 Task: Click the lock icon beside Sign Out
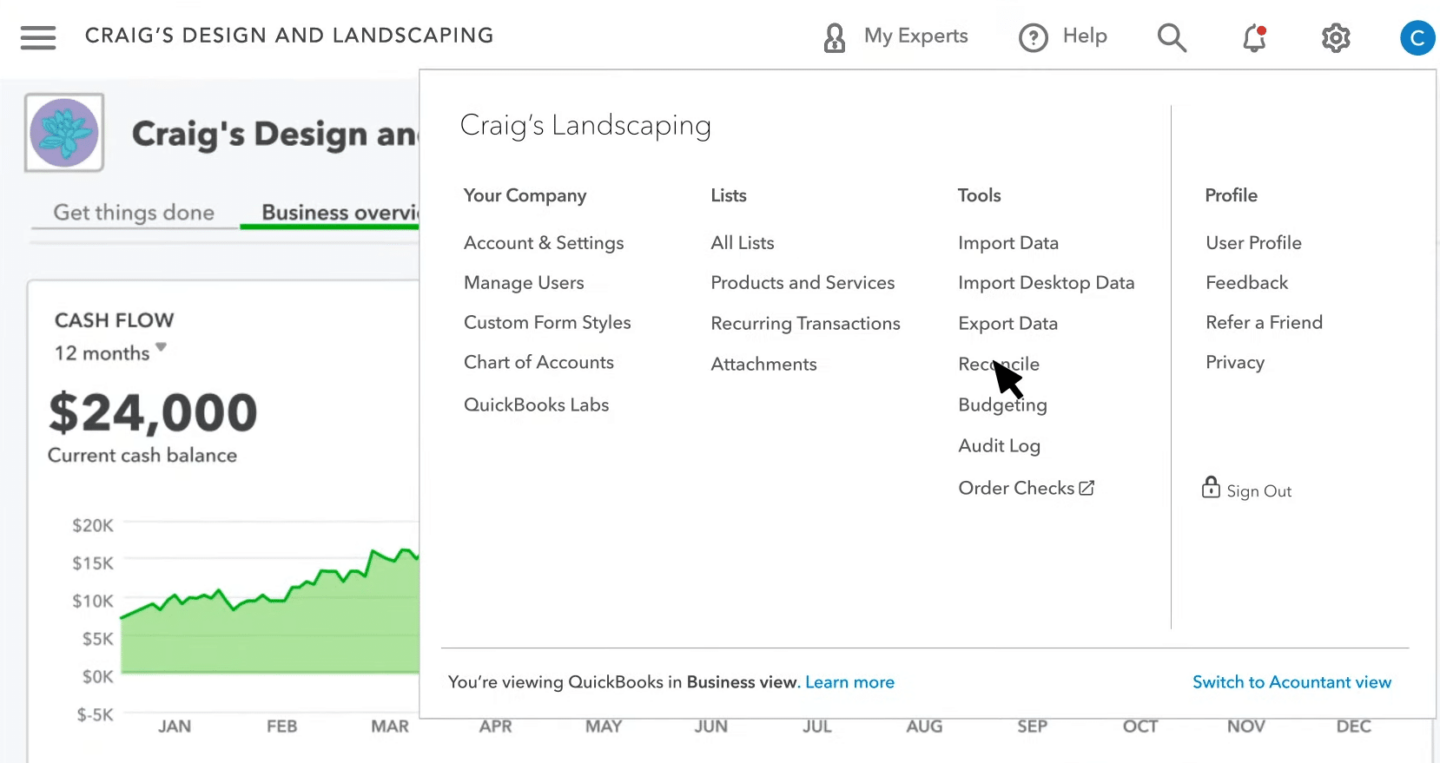[1211, 487]
